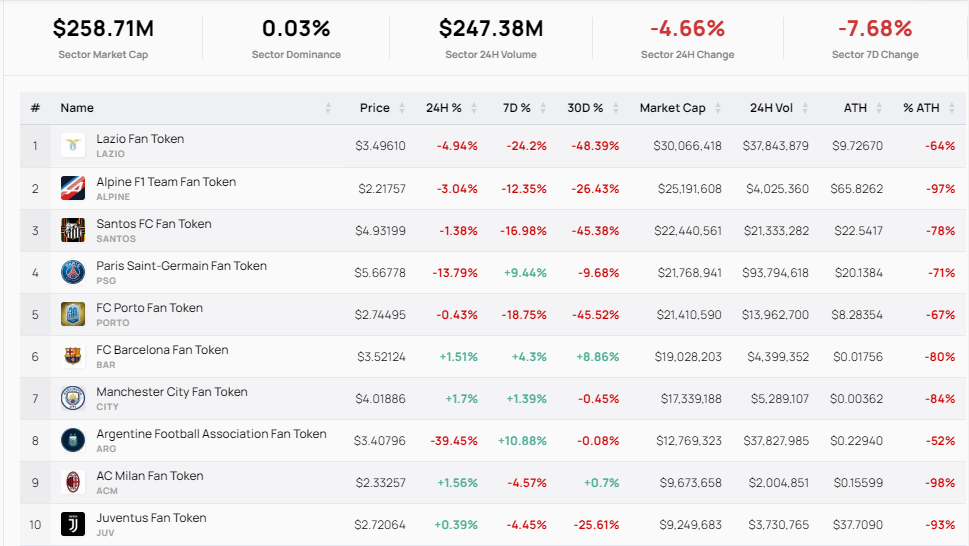The width and height of the screenshot is (969, 546).
Task: Sort by % ATH column arrows
Action: coord(952,108)
